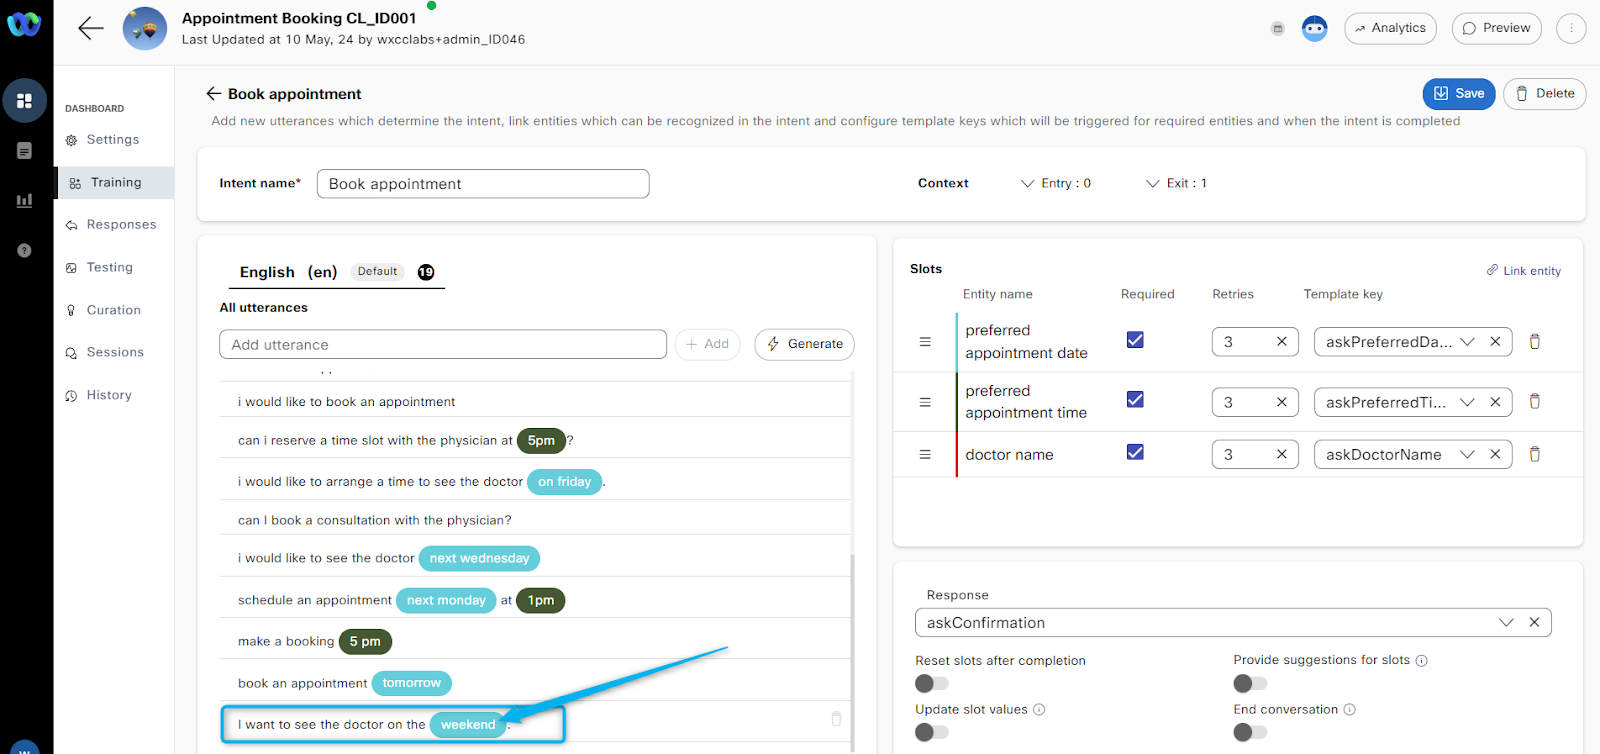Uncheck Required for doctor name
The height and width of the screenshot is (754, 1600).
[x=1135, y=452]
